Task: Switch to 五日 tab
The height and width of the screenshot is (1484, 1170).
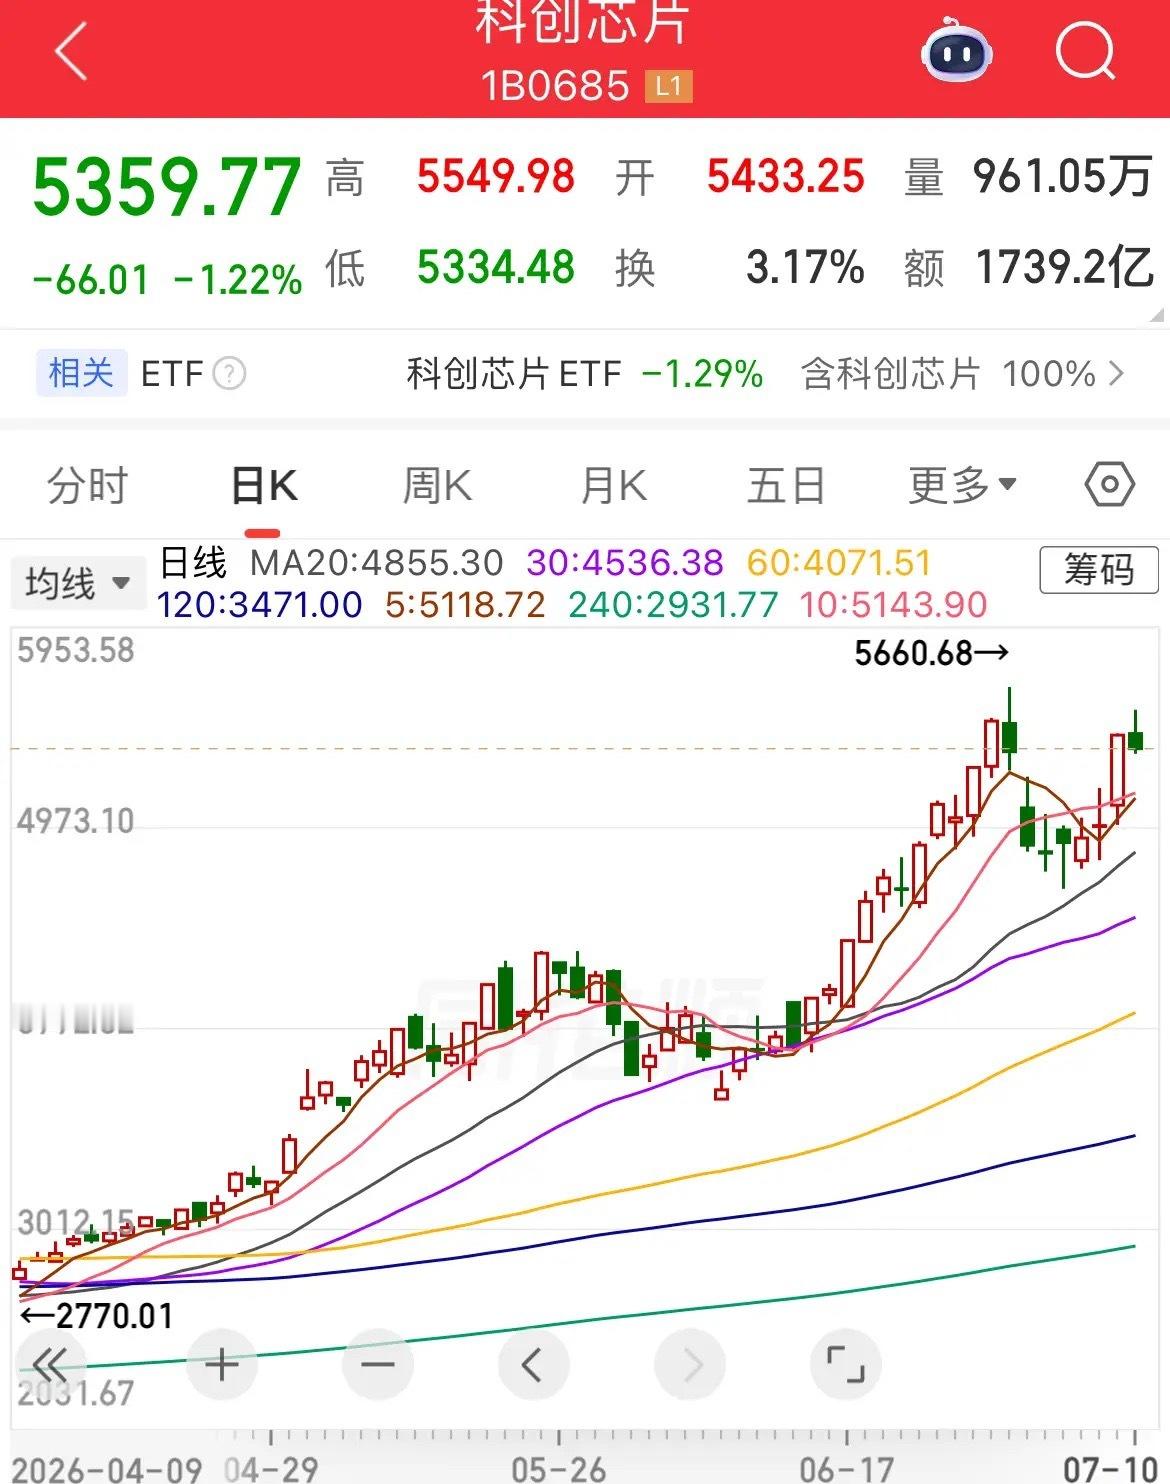Action: (786, 486)
